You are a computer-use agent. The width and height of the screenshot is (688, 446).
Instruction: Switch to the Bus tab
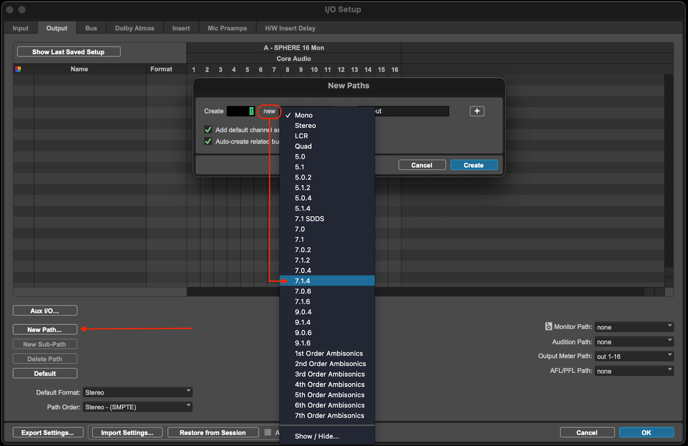91,28
